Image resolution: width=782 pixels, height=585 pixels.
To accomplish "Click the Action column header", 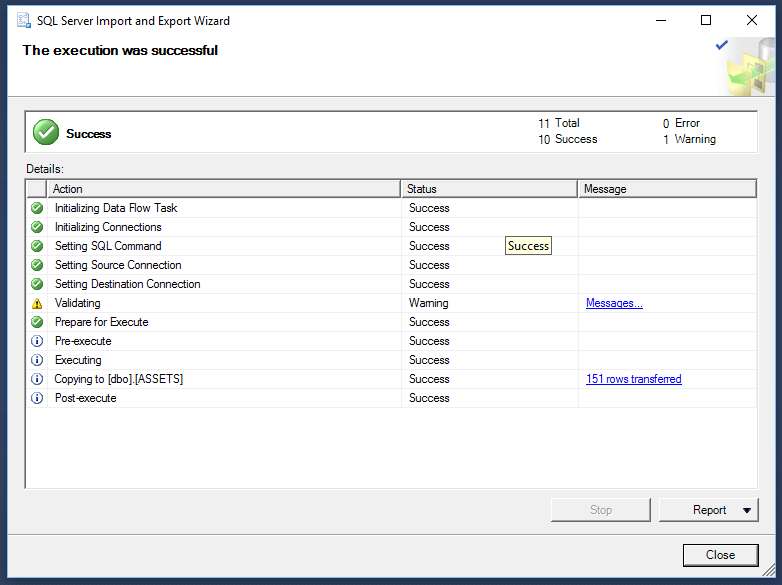I will click(223, 189).
